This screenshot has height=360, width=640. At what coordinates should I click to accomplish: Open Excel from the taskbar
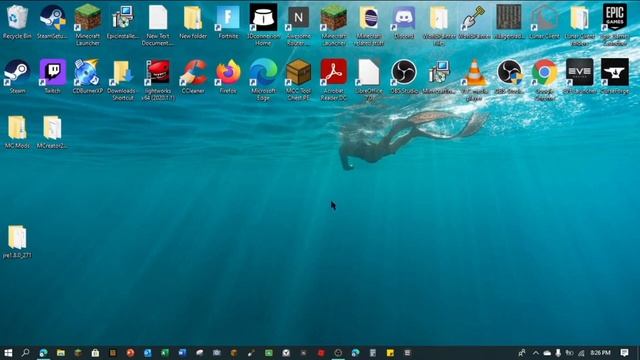tap(165, 353)
